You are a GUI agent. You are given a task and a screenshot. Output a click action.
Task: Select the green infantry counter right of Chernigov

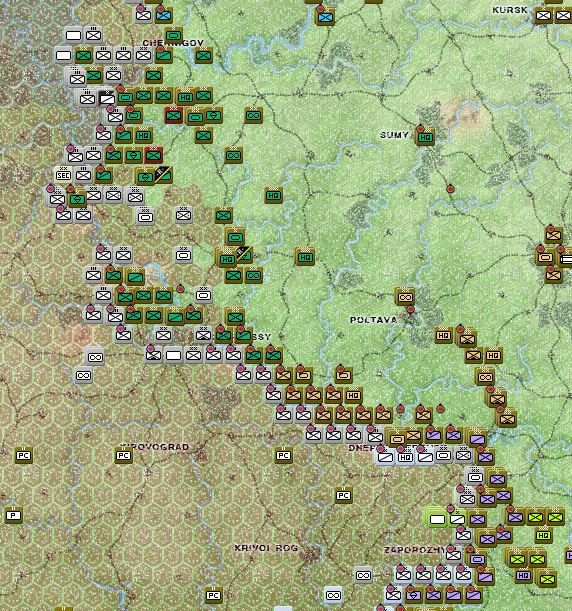click(203, 56)
